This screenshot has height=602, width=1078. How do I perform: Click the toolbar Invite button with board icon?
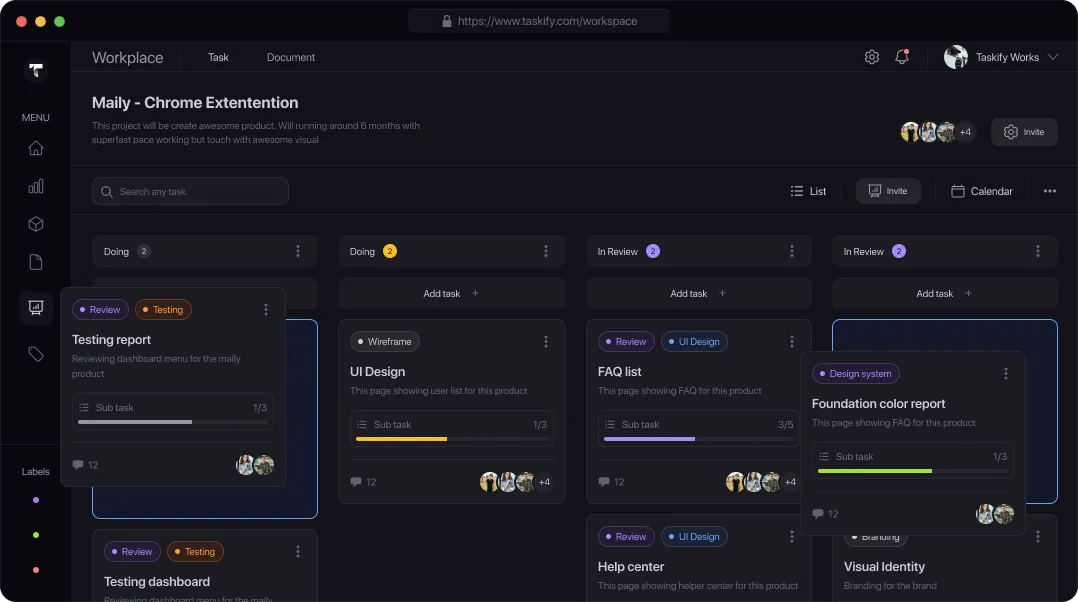click(888, 191)
